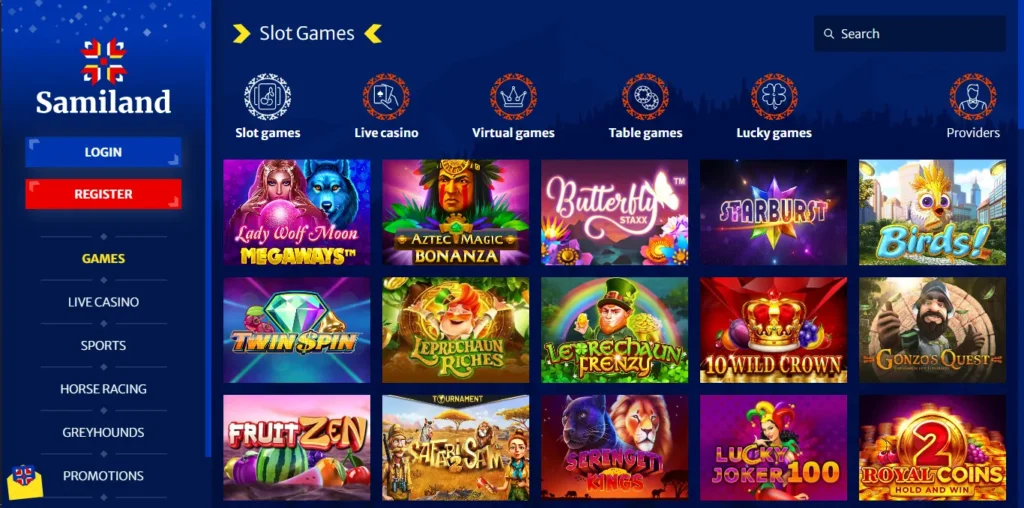1024x508 pixels.
Task: Click the search magnifier icon
Action: pos(829,34)
